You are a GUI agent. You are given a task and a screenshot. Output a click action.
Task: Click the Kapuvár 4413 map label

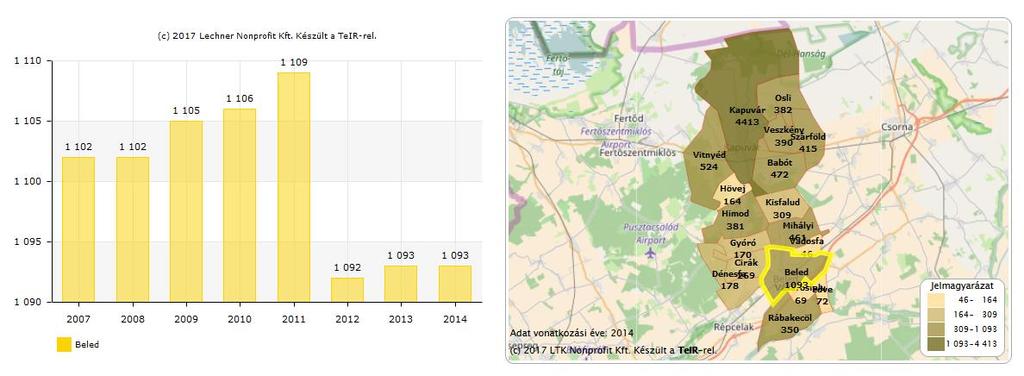click(x=746, y=116)
